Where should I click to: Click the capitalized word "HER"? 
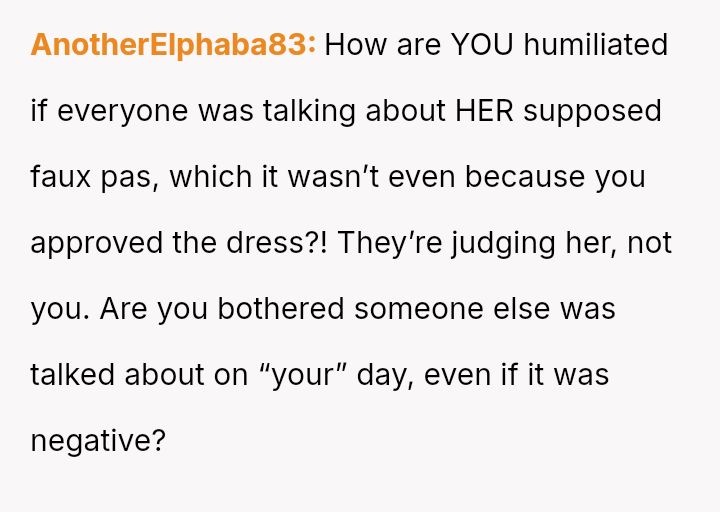[x=484, y=111]
